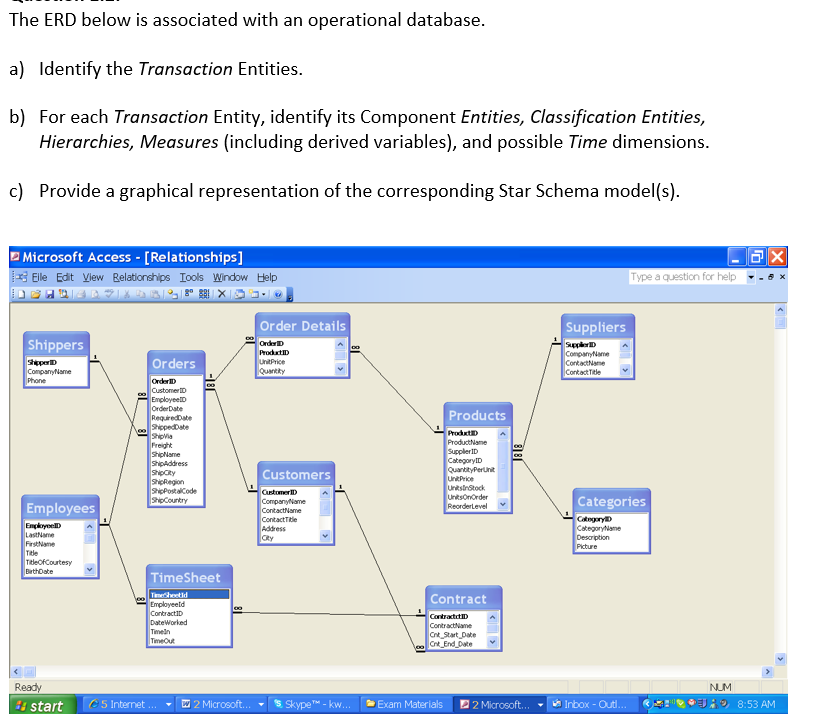This screenshot has width=815, height=715.
Task: Click the Clear Layout (X) toolbar icon
Action: [221, 294]
